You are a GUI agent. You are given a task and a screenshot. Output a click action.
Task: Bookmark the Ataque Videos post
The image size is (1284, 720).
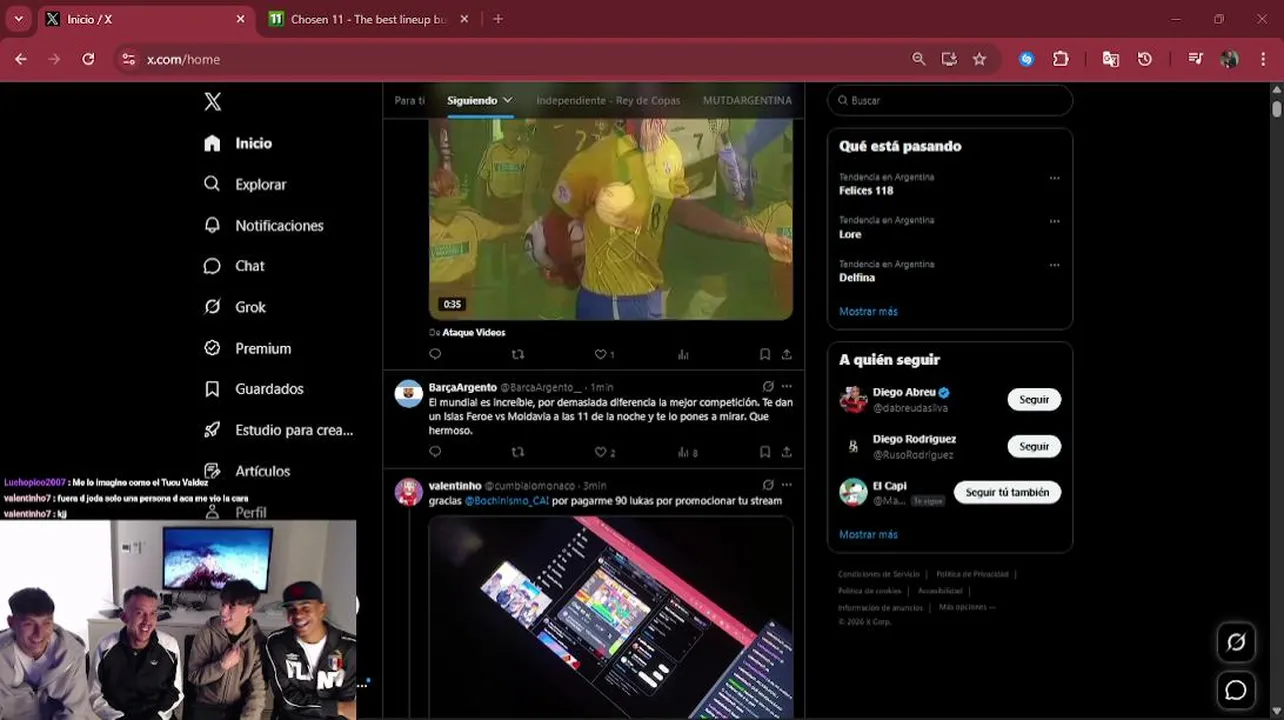[x=765, y=354]
